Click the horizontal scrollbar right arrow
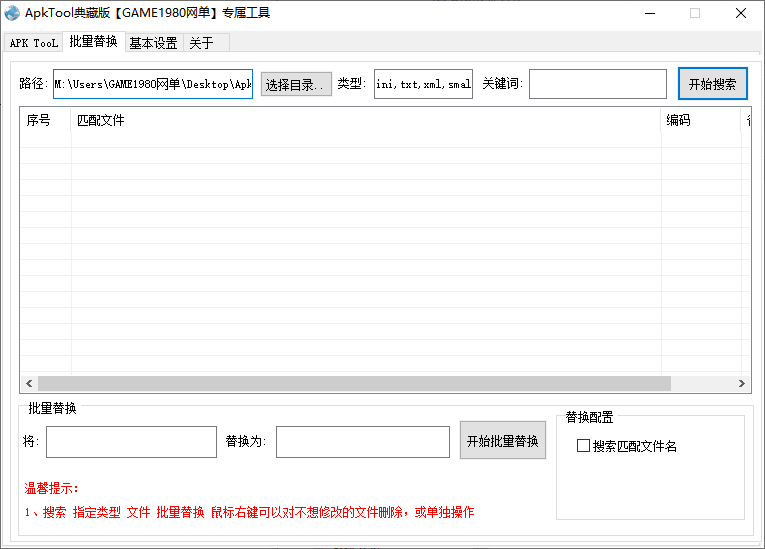 point(742,384)
